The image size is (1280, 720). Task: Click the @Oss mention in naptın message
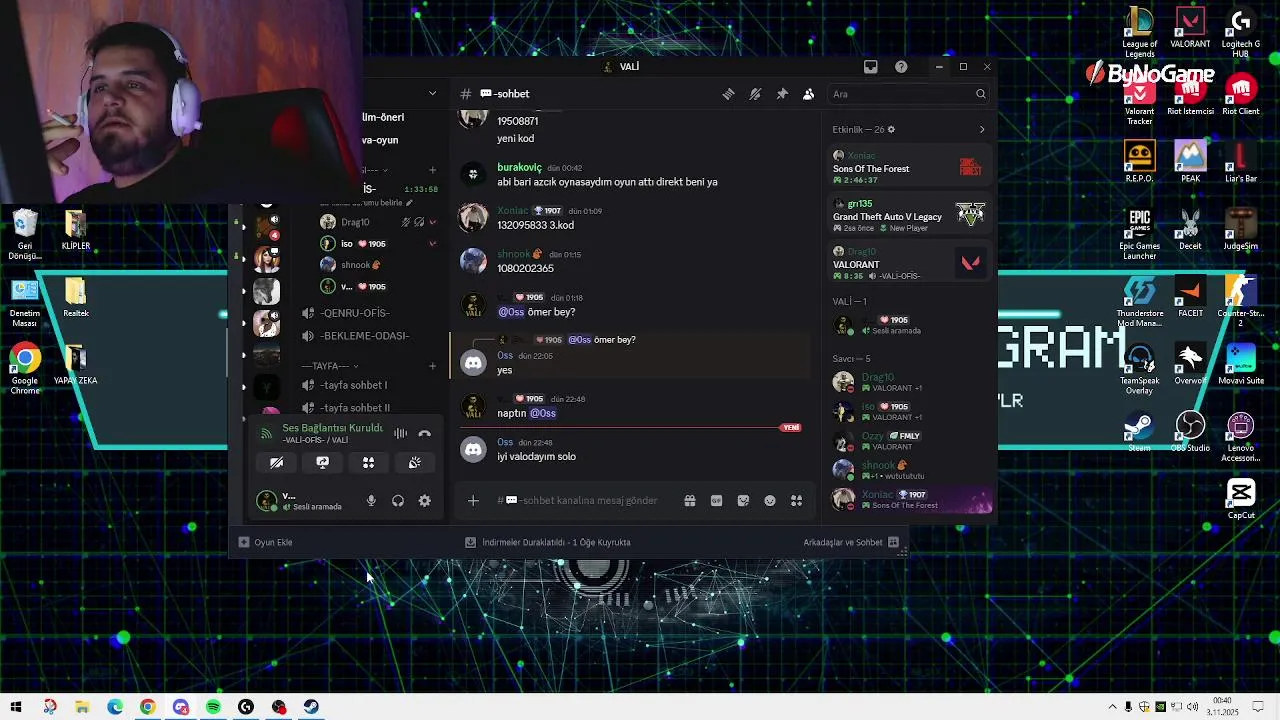(x=543, y=413)
